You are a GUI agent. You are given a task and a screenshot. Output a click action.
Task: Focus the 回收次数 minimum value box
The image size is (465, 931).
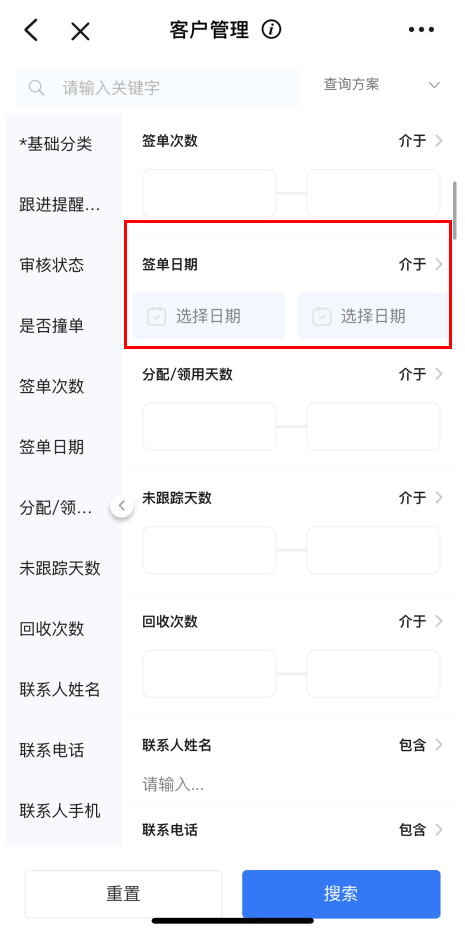[209, 673]
